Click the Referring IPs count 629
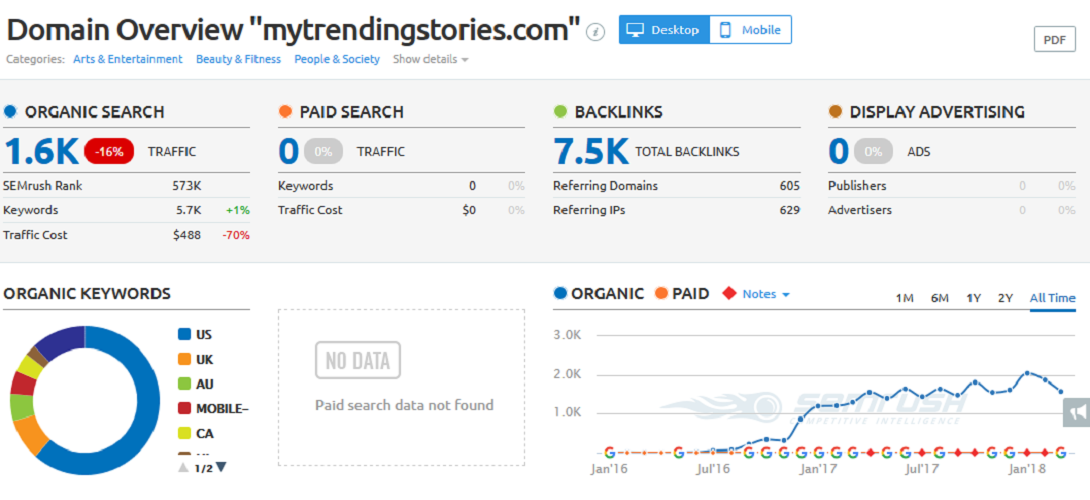Image resolution: width=1090 pixels, height=500 pixels. tap(790, 210)
